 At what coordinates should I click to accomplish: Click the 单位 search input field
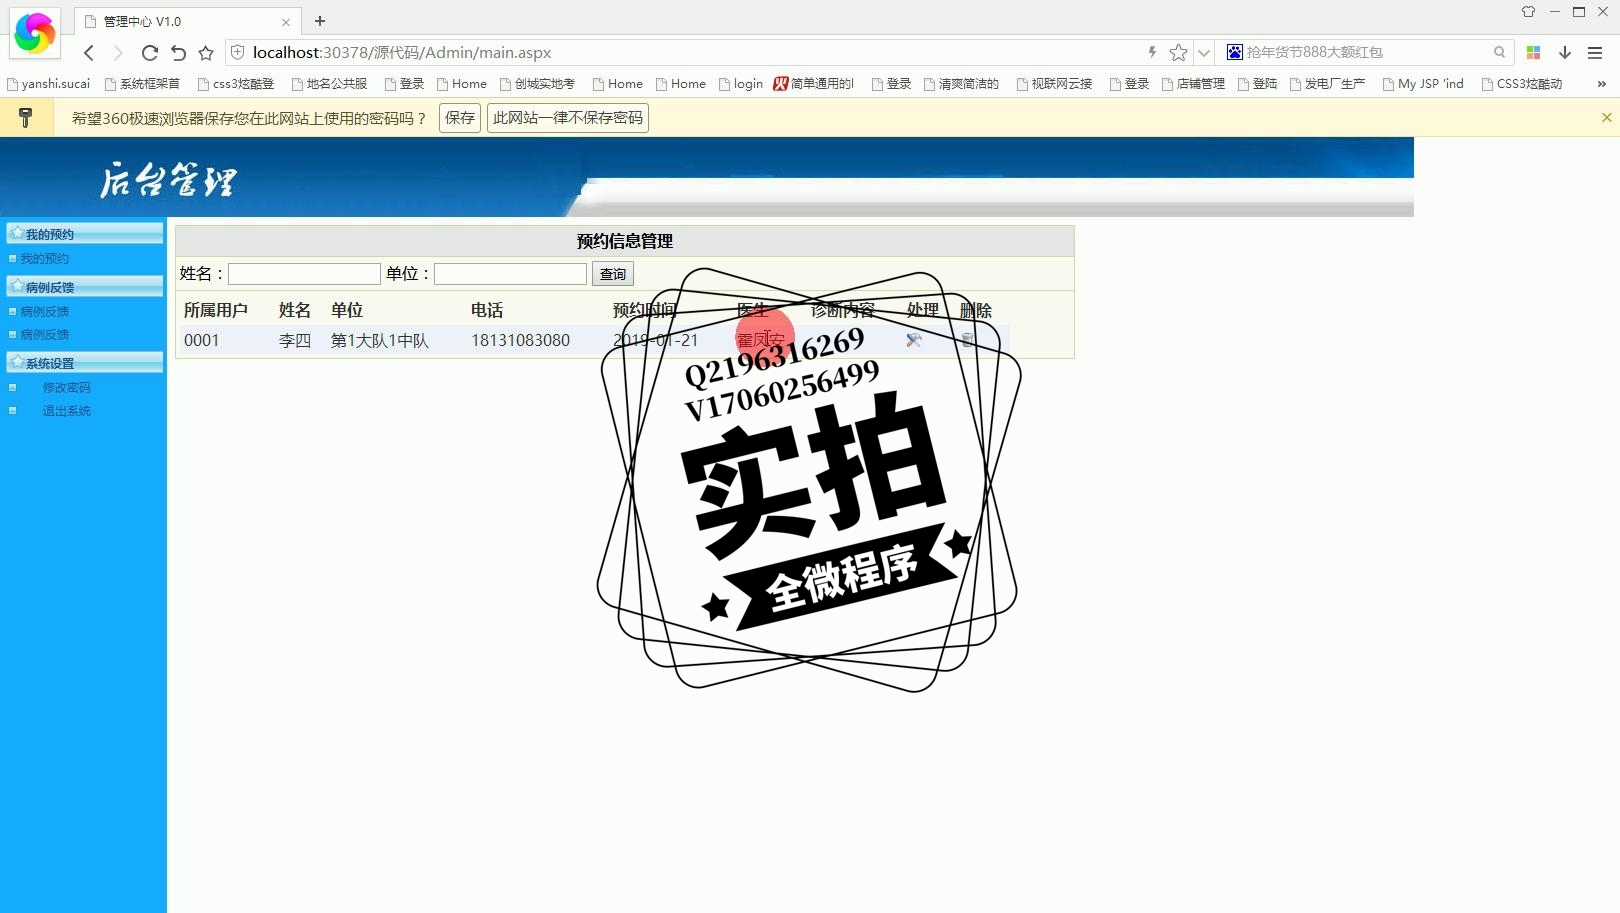click(510, 274)
